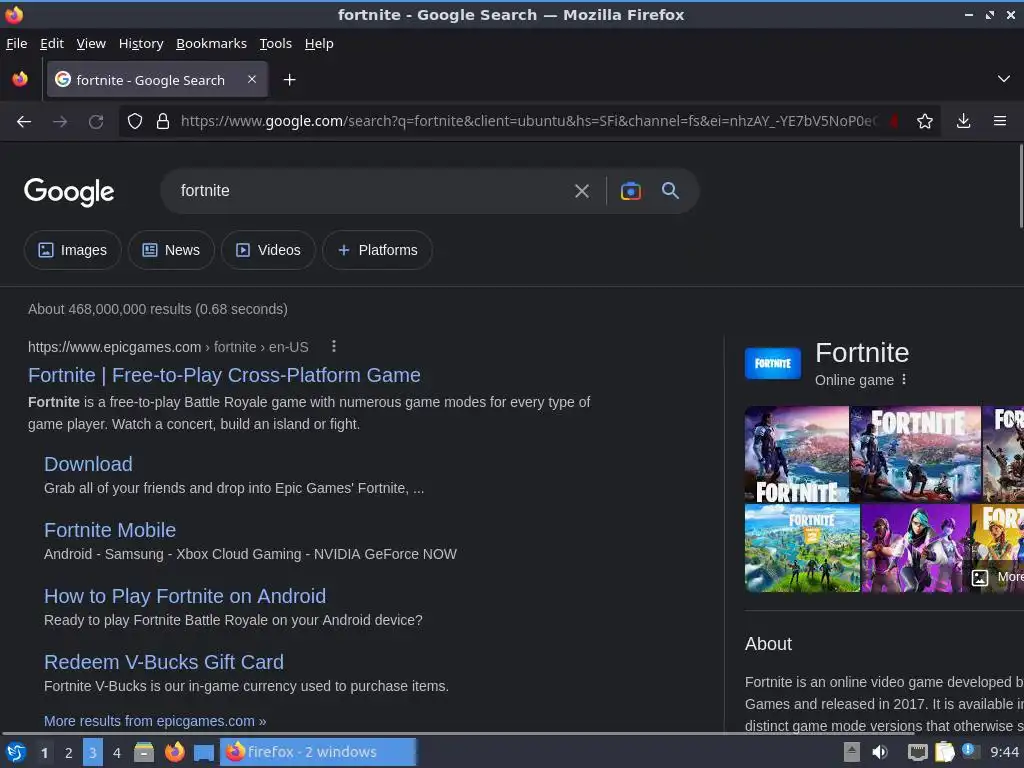Click the Fortnite logo thumbnail in knowledge panel
The image size is (1024, 768).
(x=773, y=363)
